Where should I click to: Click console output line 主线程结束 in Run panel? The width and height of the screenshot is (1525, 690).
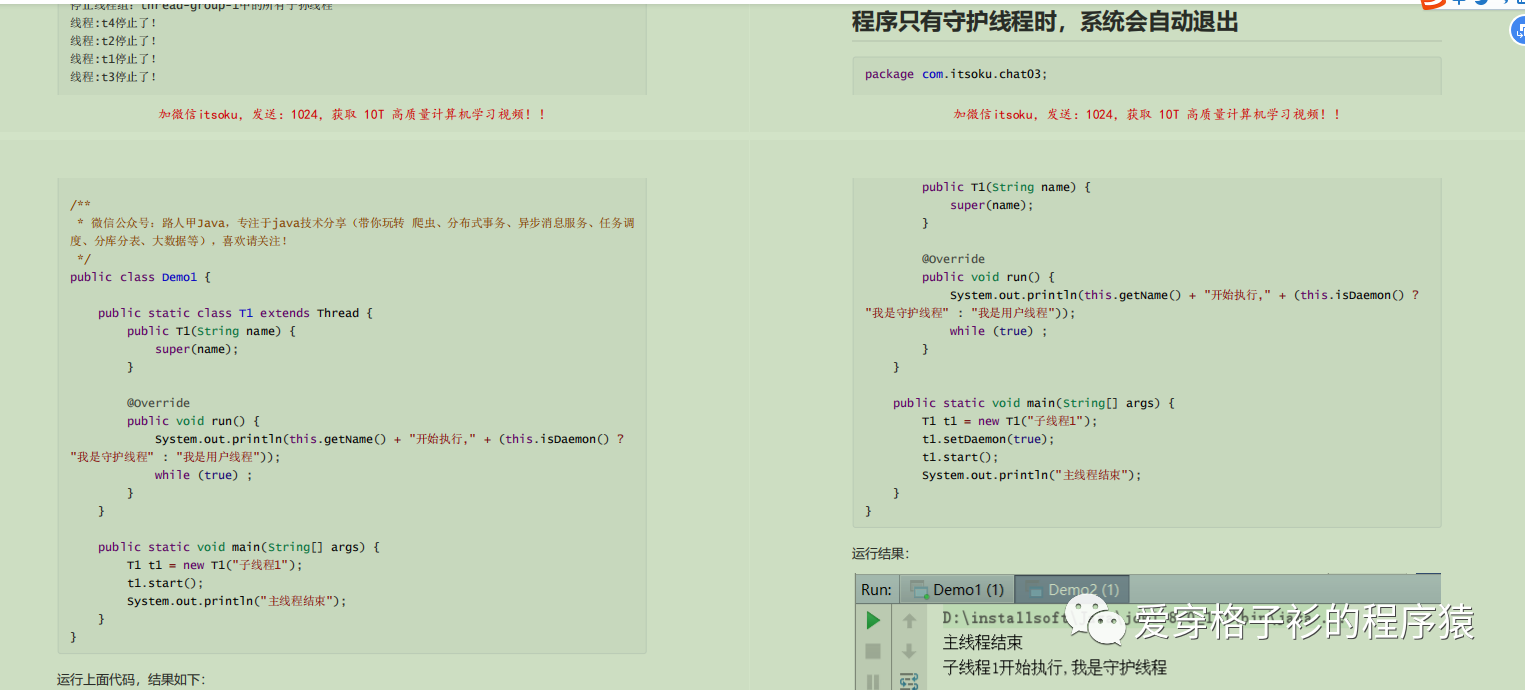click(x=983, y=643)
